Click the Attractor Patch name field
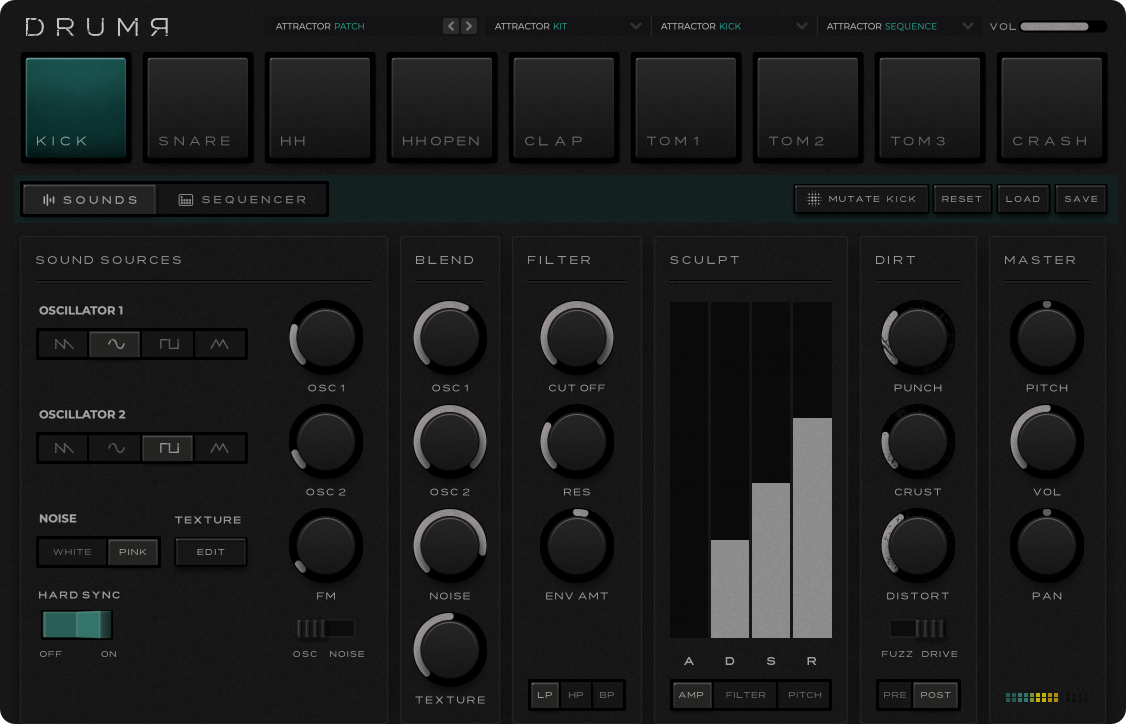The height and width of the screenshot is (724, 1126). click(353, 27)
